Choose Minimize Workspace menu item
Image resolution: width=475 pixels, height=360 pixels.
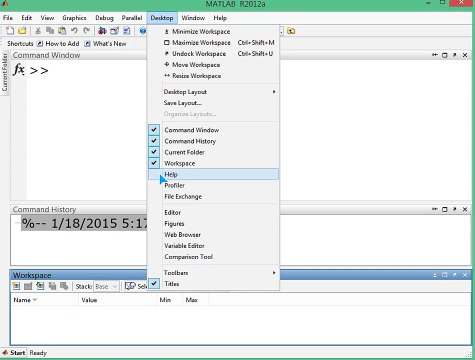click(213, 32)
